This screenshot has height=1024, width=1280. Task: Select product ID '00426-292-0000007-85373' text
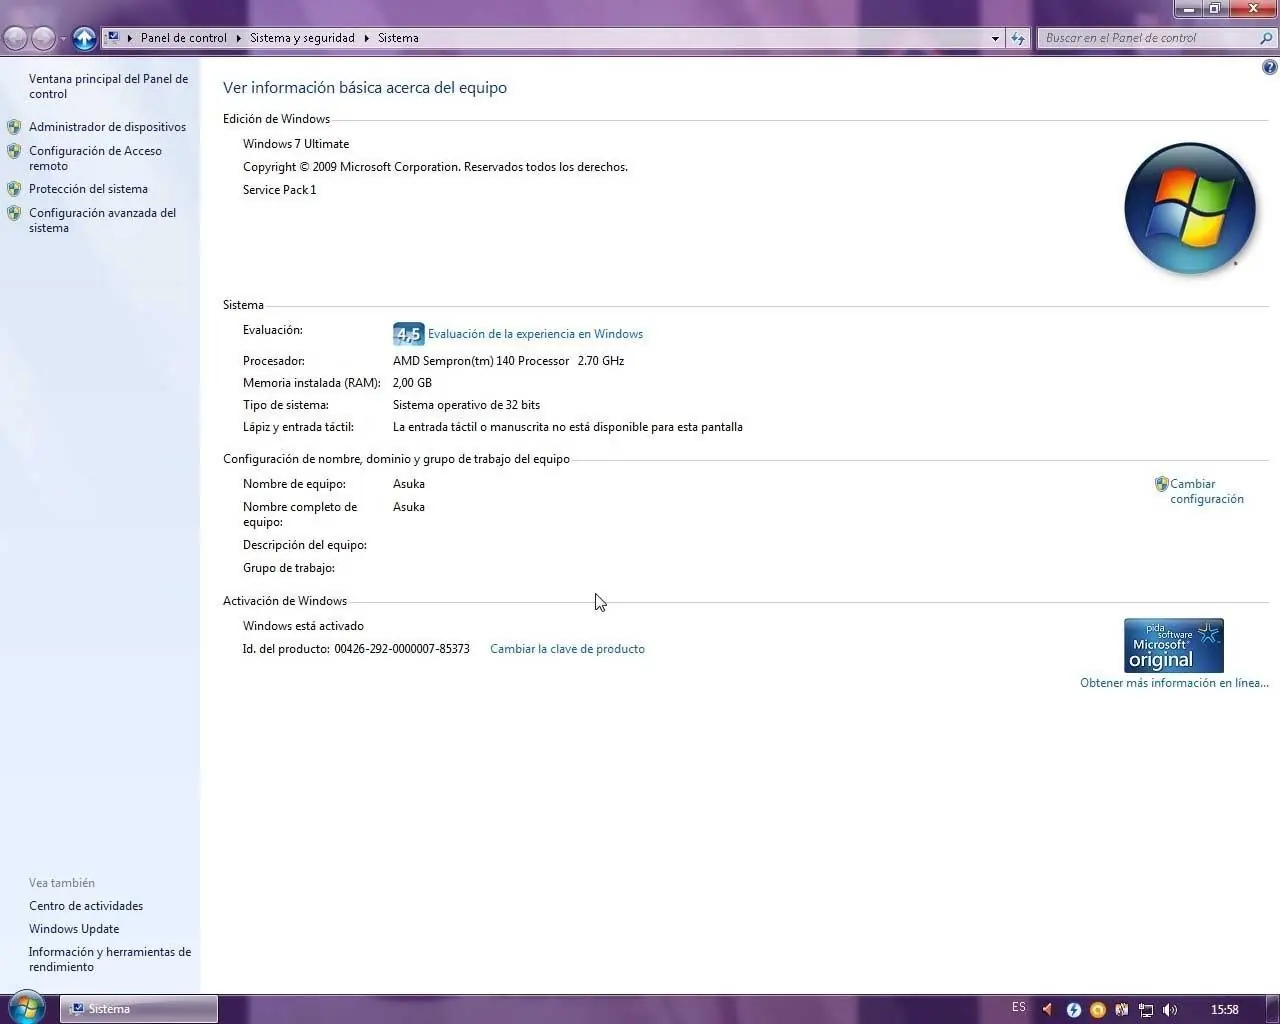402,649
